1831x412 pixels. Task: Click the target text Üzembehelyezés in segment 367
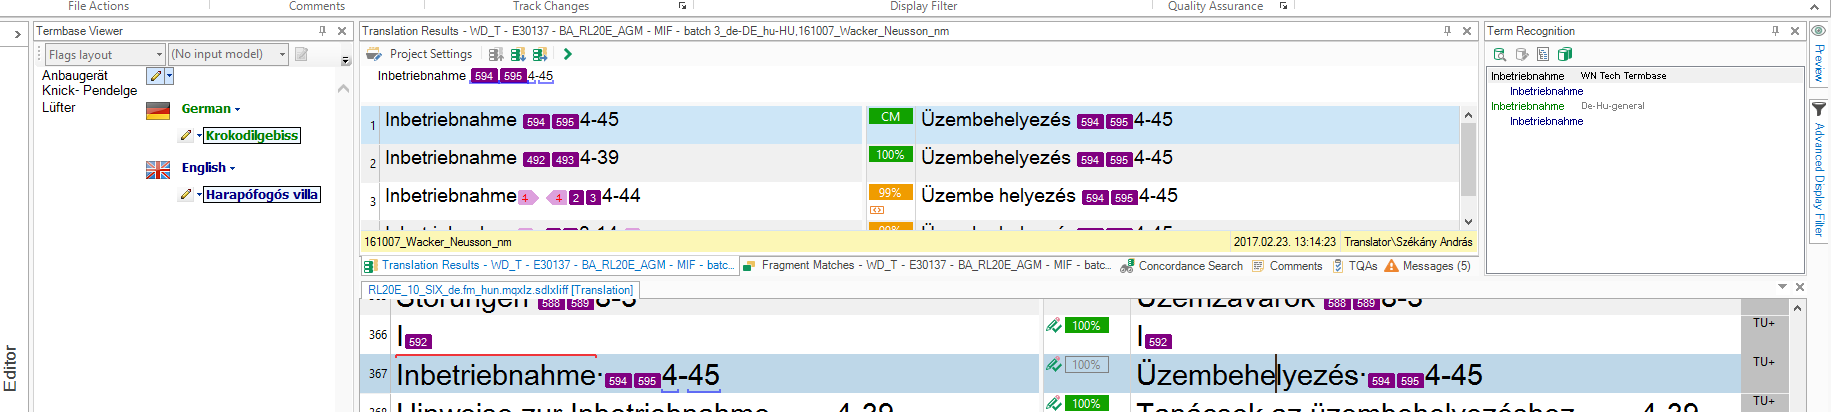[1247, 375]
